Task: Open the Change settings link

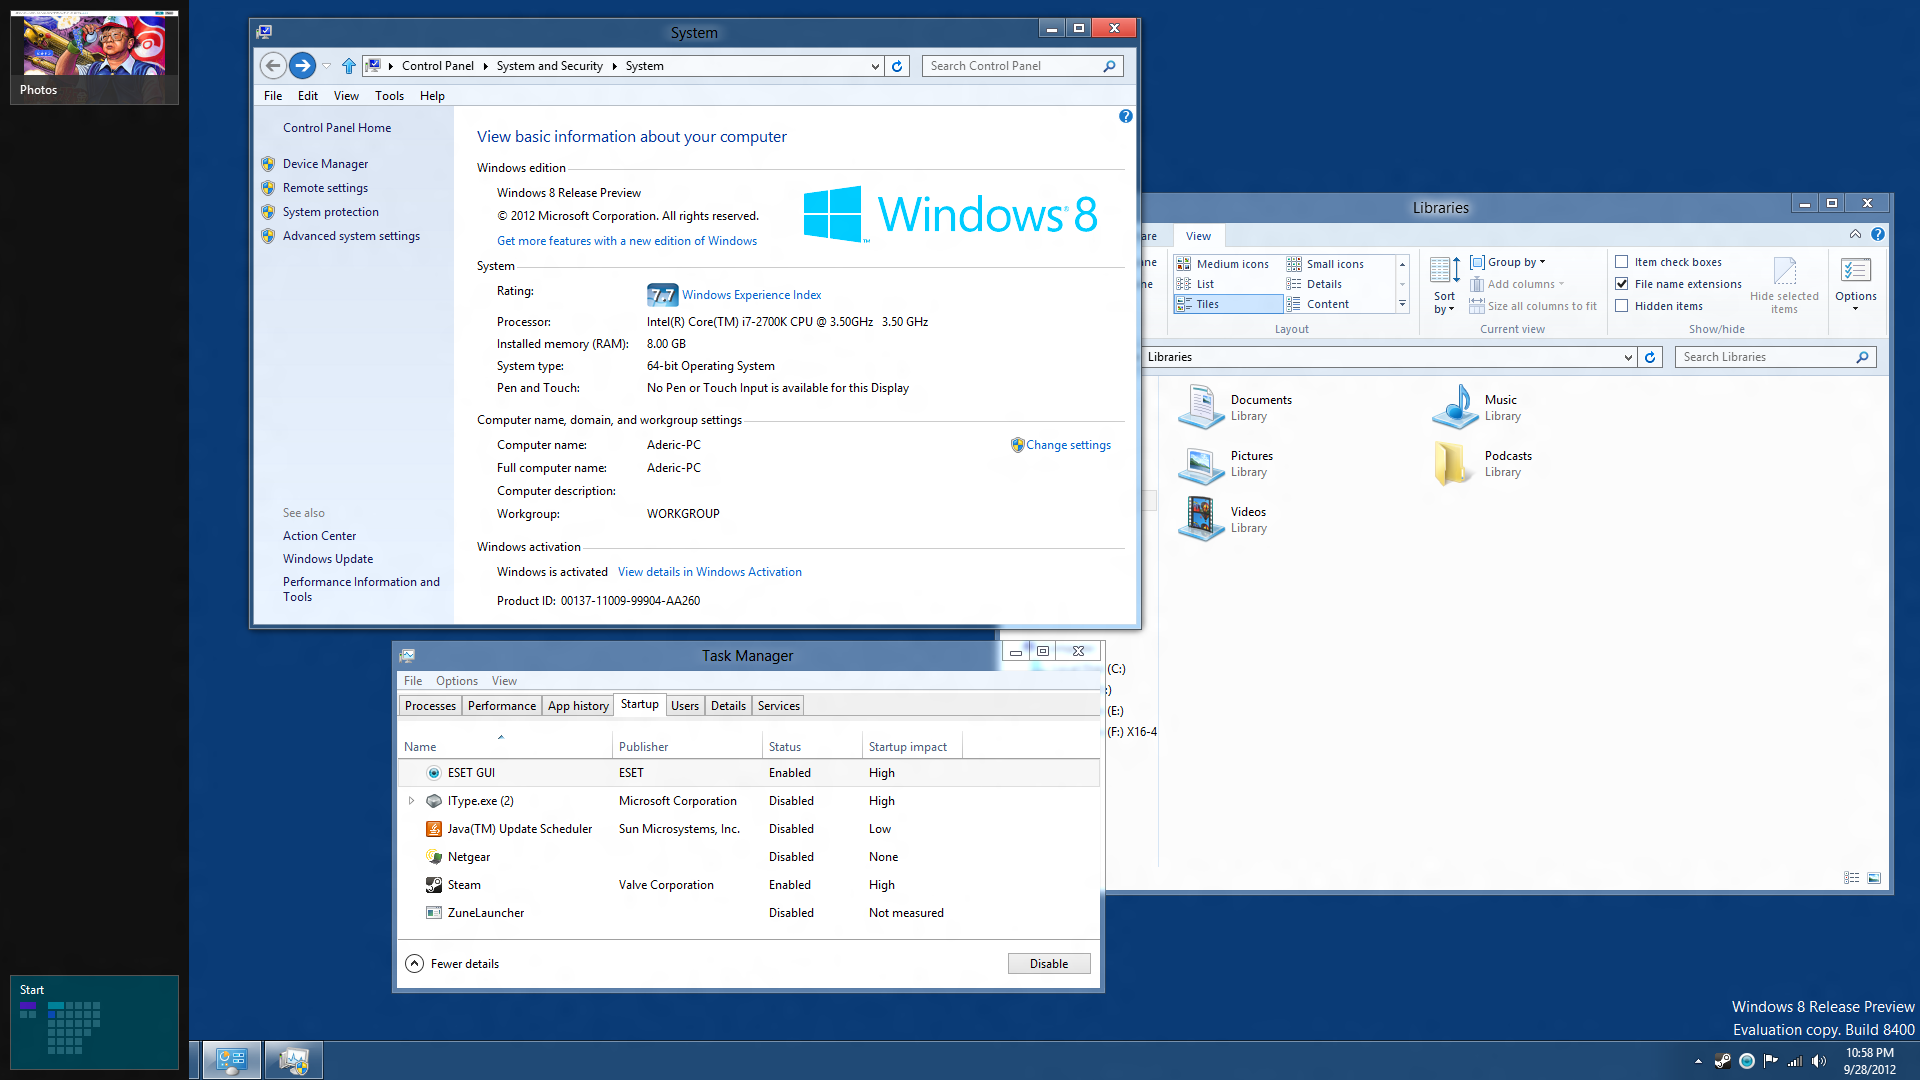Action: click(x=1068, y=445)
